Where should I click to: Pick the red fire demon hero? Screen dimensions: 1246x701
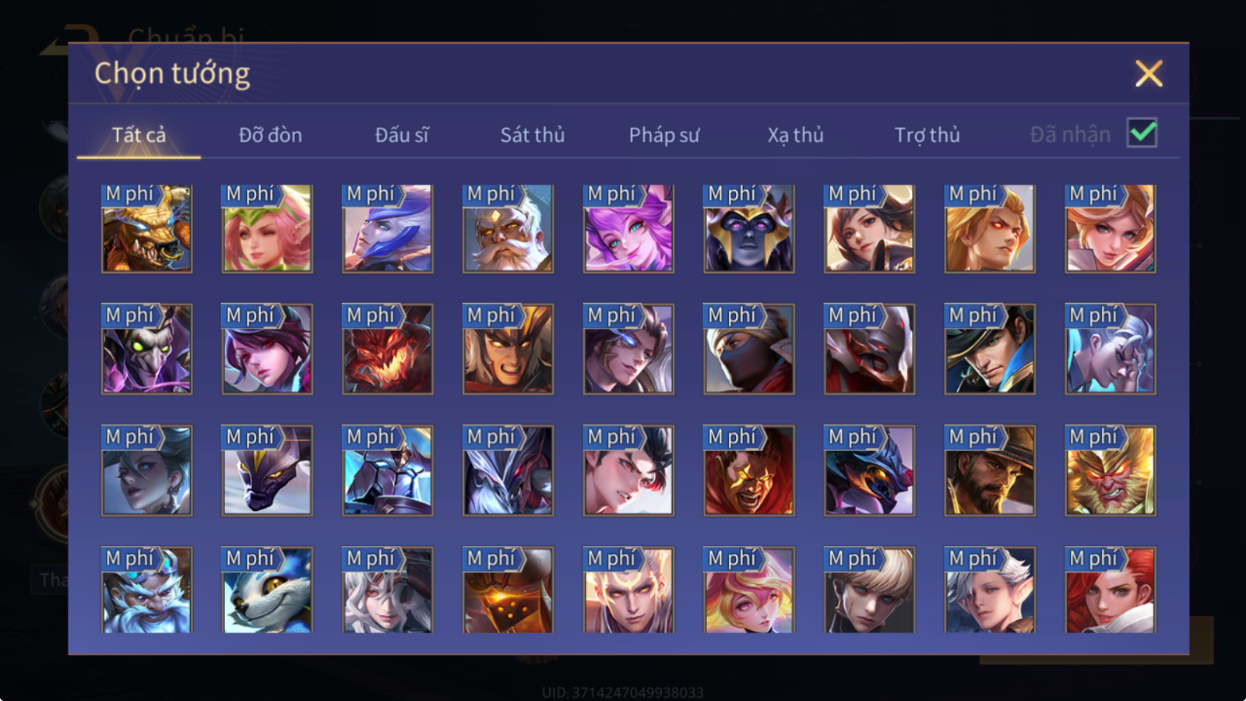388,349
